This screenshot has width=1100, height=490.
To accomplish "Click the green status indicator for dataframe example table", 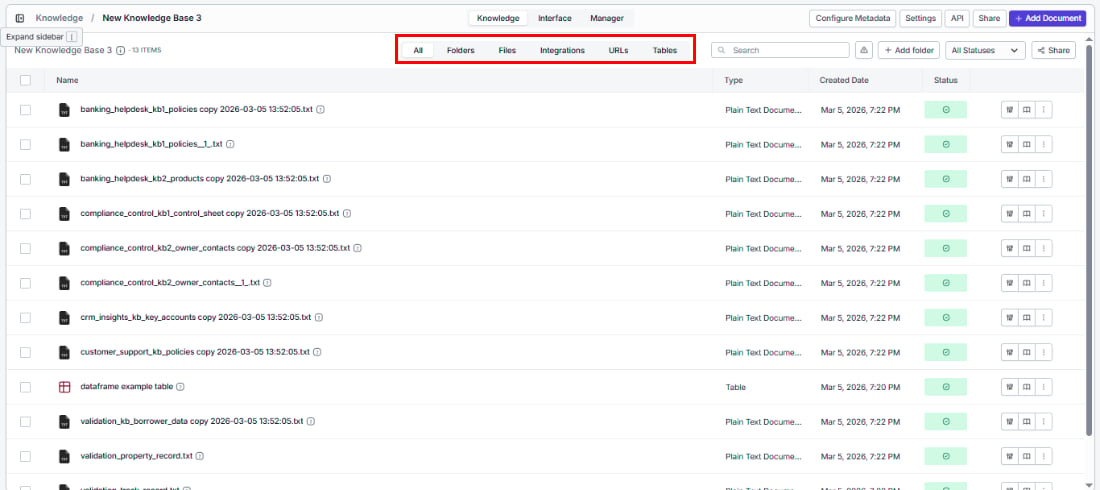I will point(945,387).
